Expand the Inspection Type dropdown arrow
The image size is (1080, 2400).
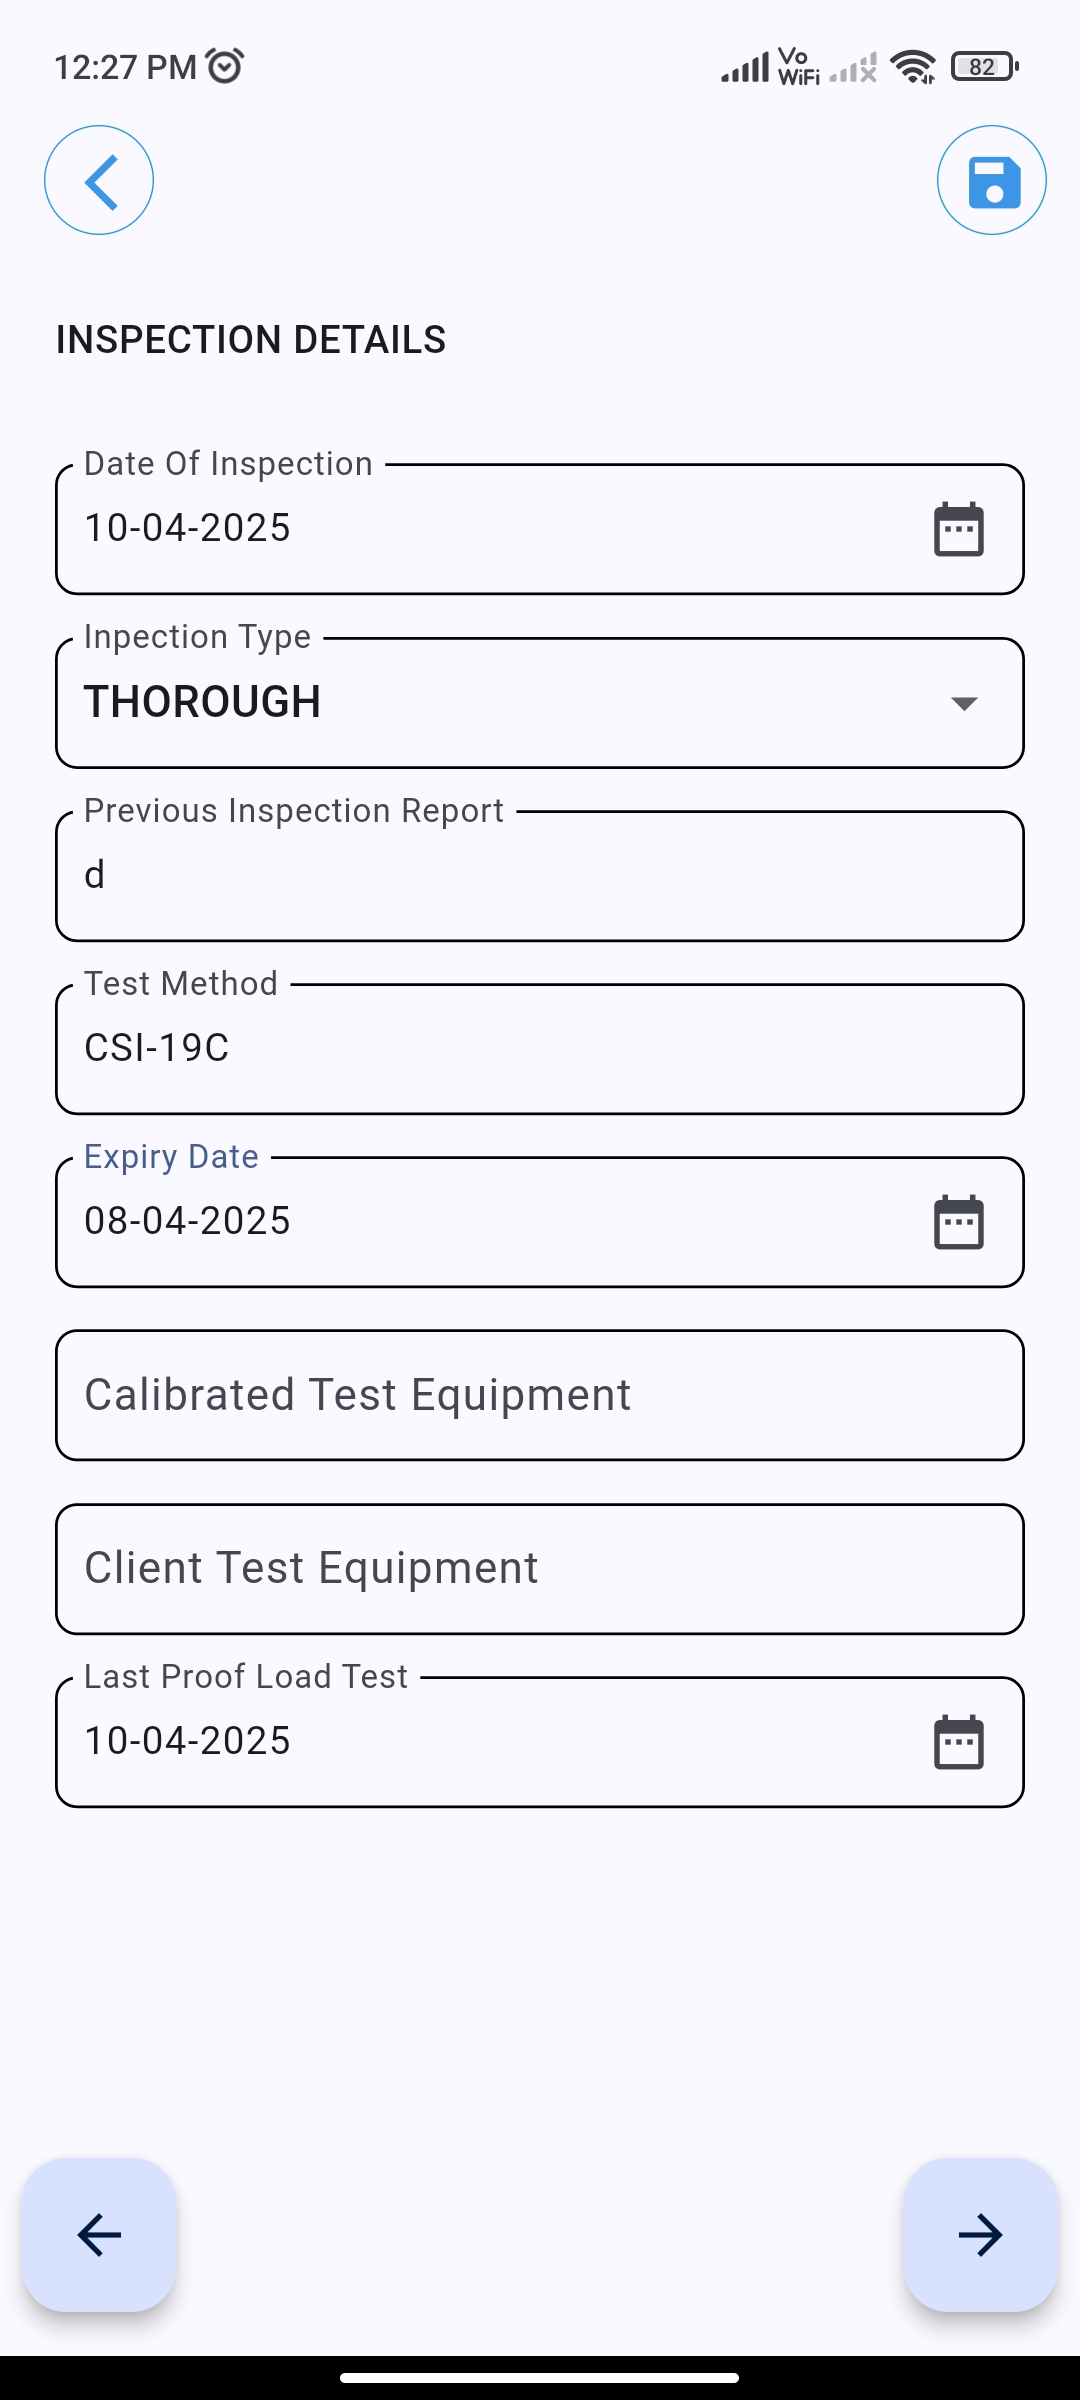964,703
